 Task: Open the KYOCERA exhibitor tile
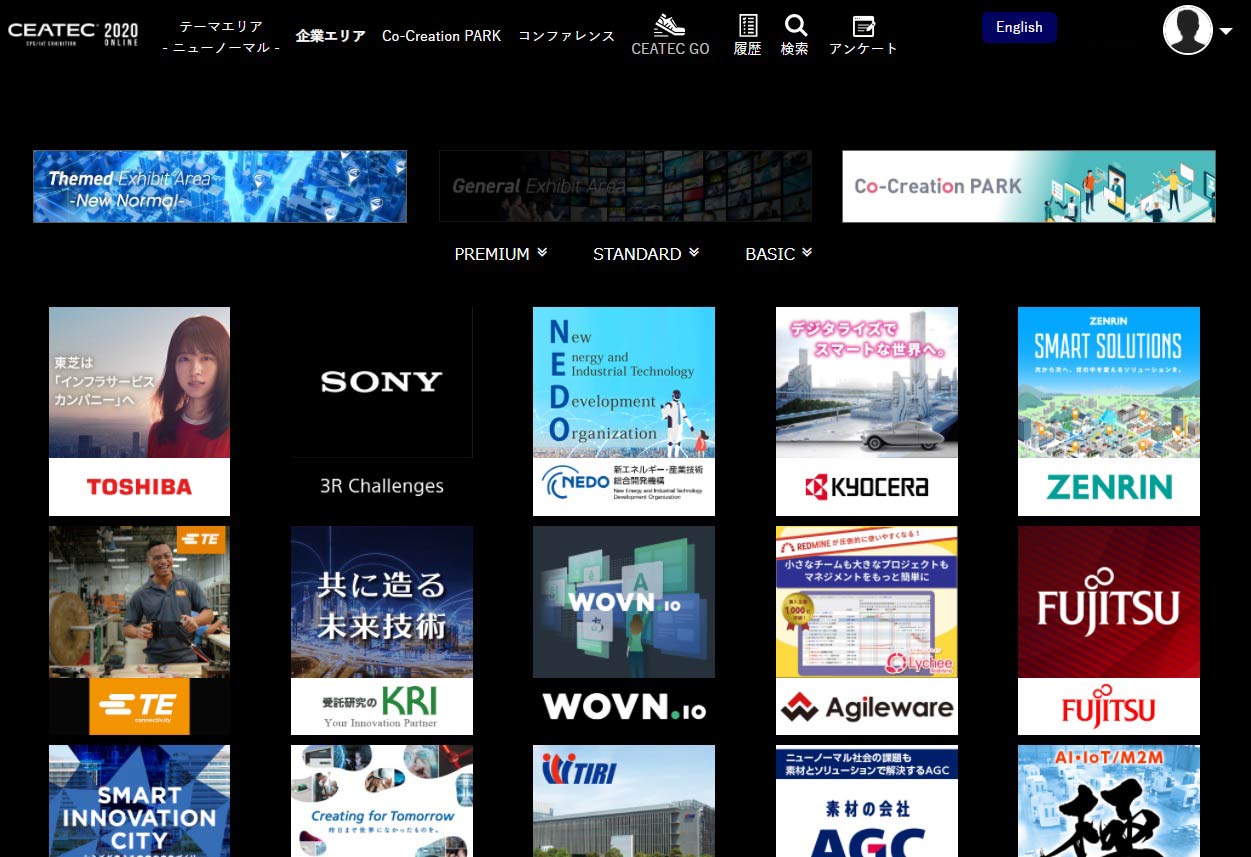pyautogui.click(x=867, y=411)
